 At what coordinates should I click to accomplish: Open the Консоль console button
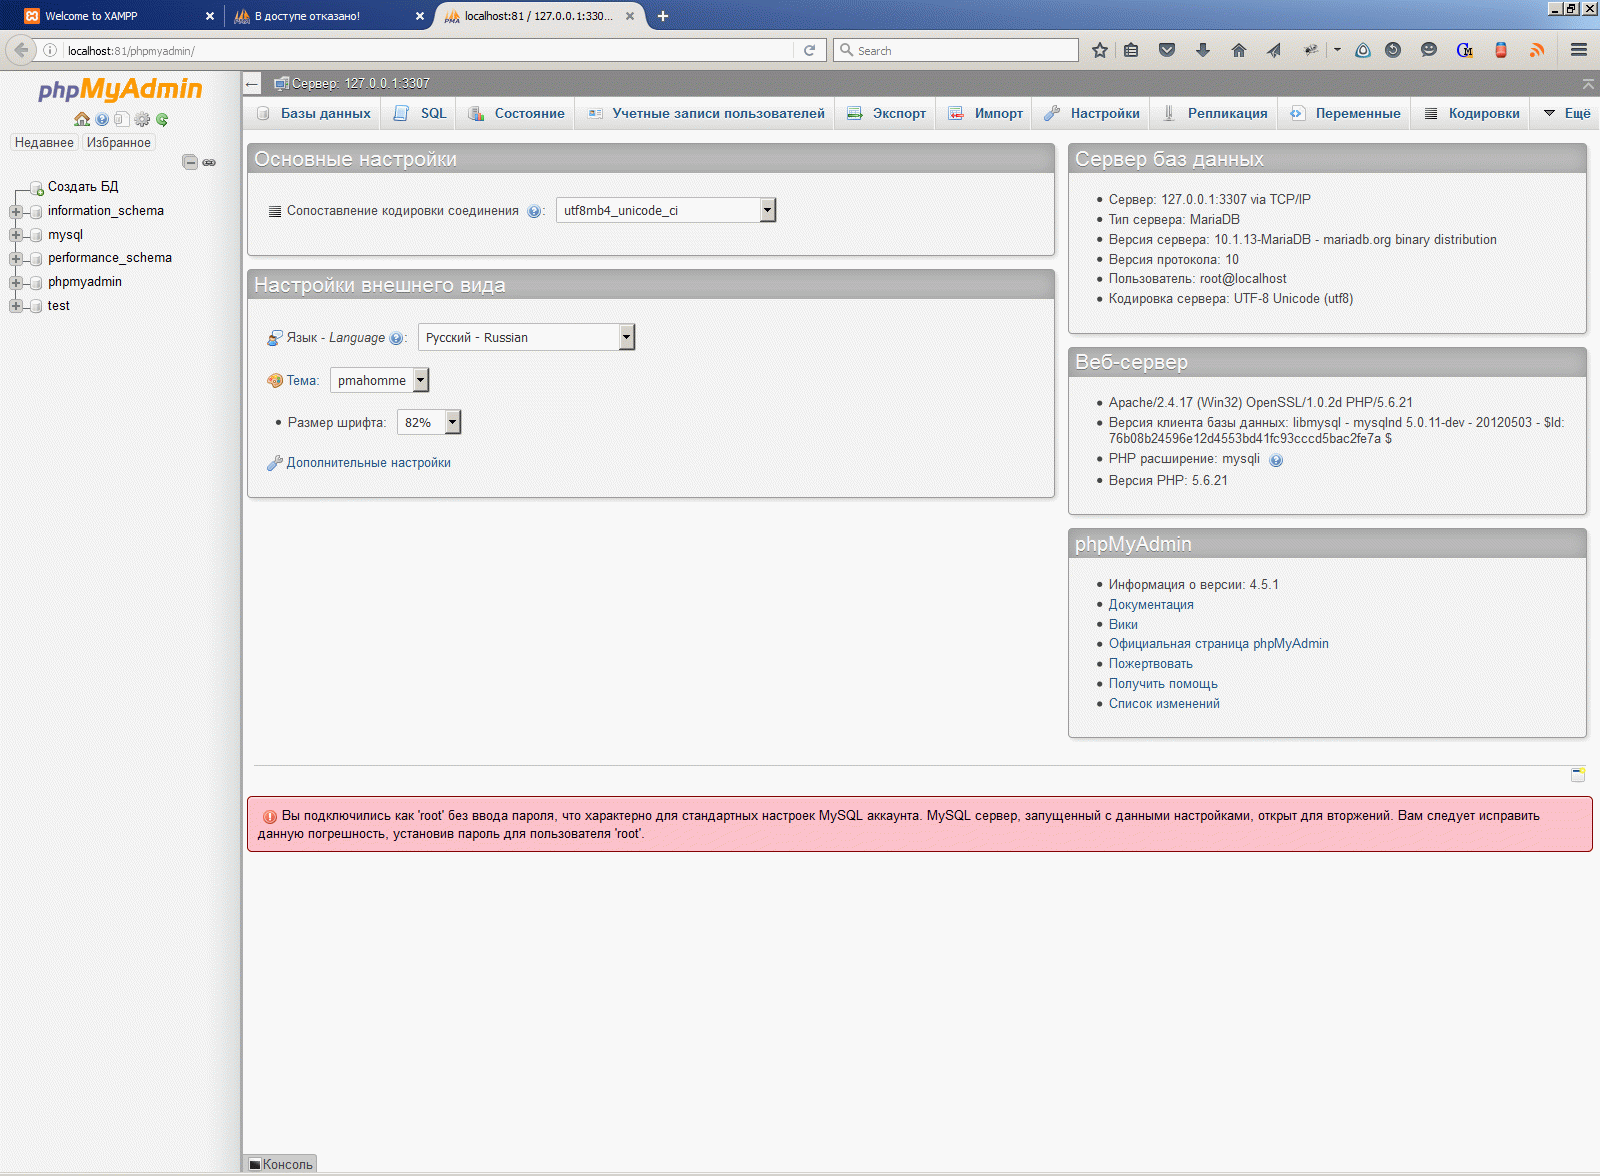pyautogui.click(x=280, y=1164)
